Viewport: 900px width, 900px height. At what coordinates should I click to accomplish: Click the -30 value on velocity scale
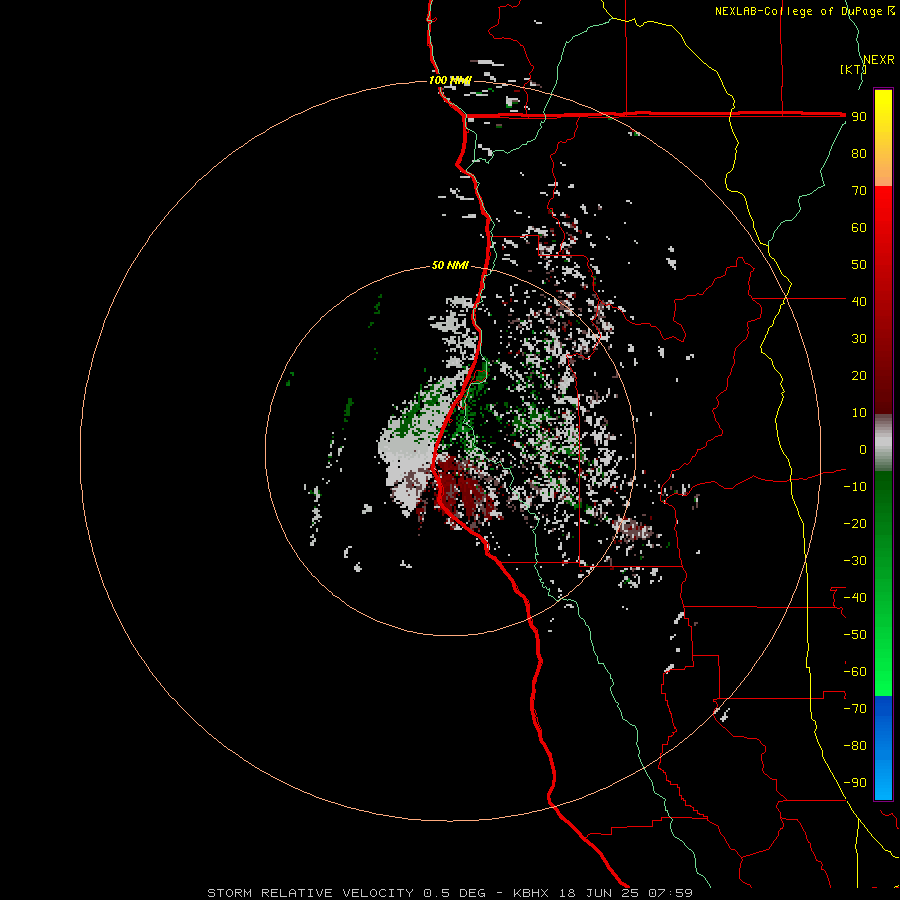point(855,561)
